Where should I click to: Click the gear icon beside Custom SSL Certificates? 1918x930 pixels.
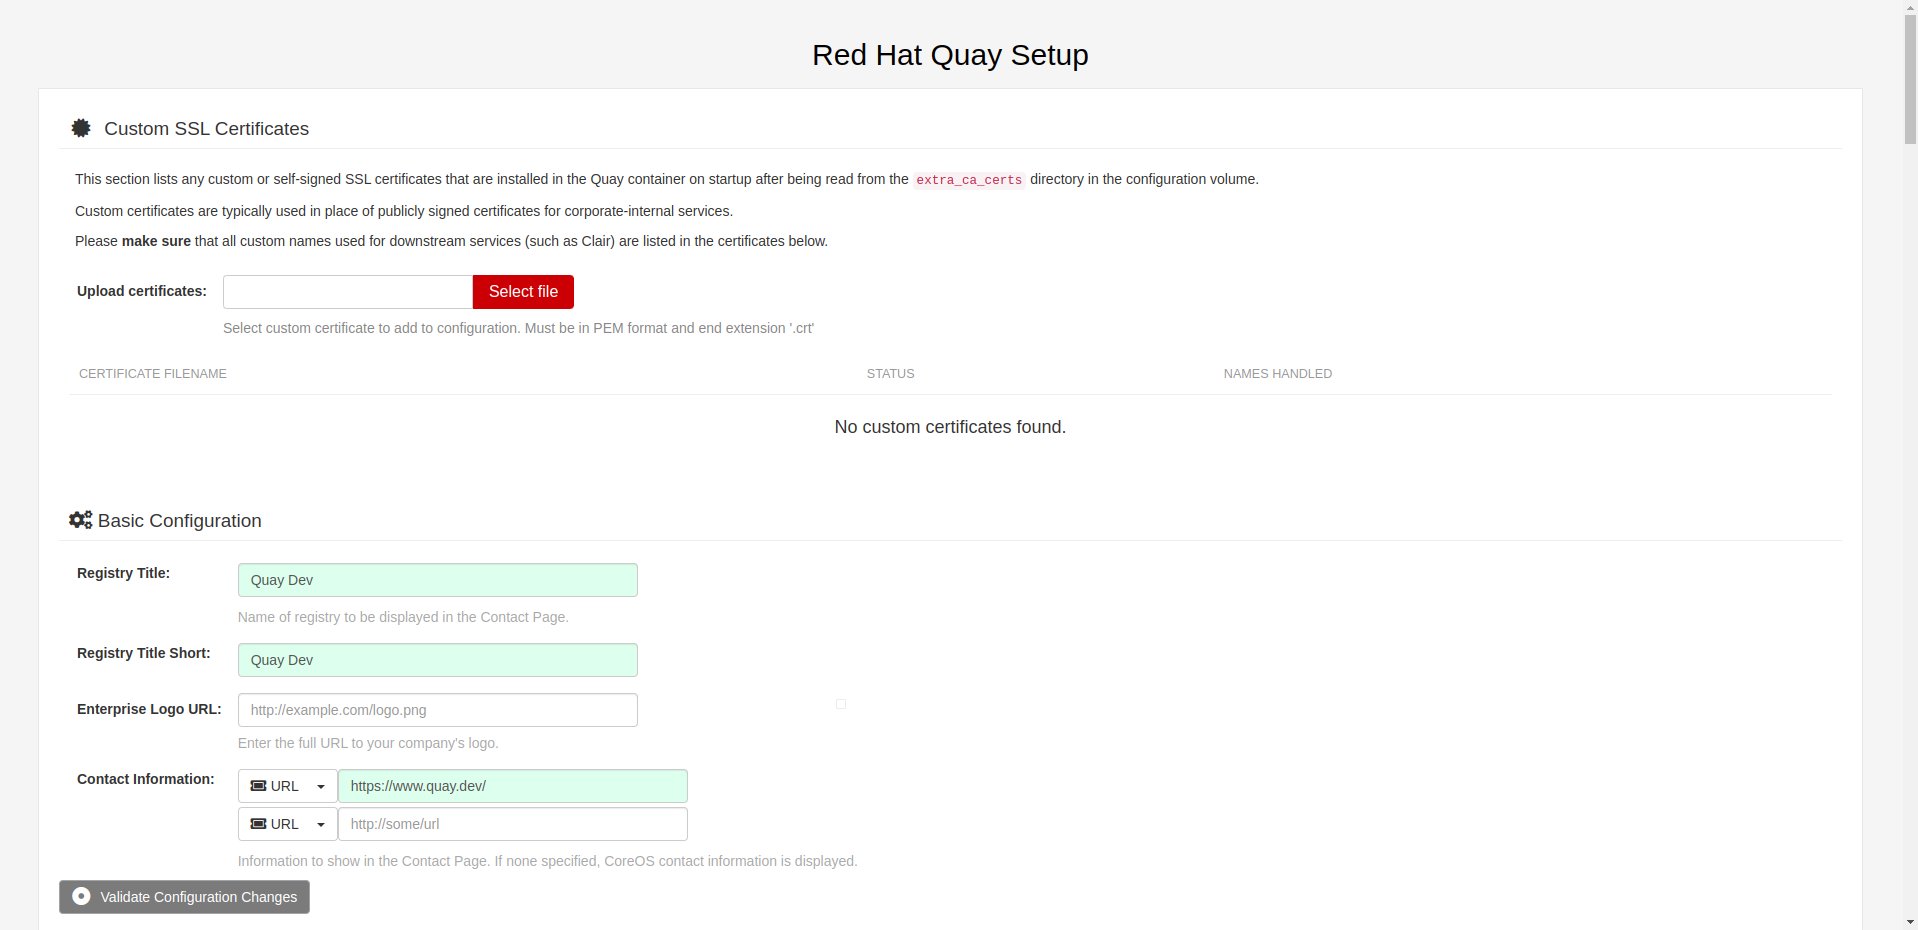click(x=81, y=128)
